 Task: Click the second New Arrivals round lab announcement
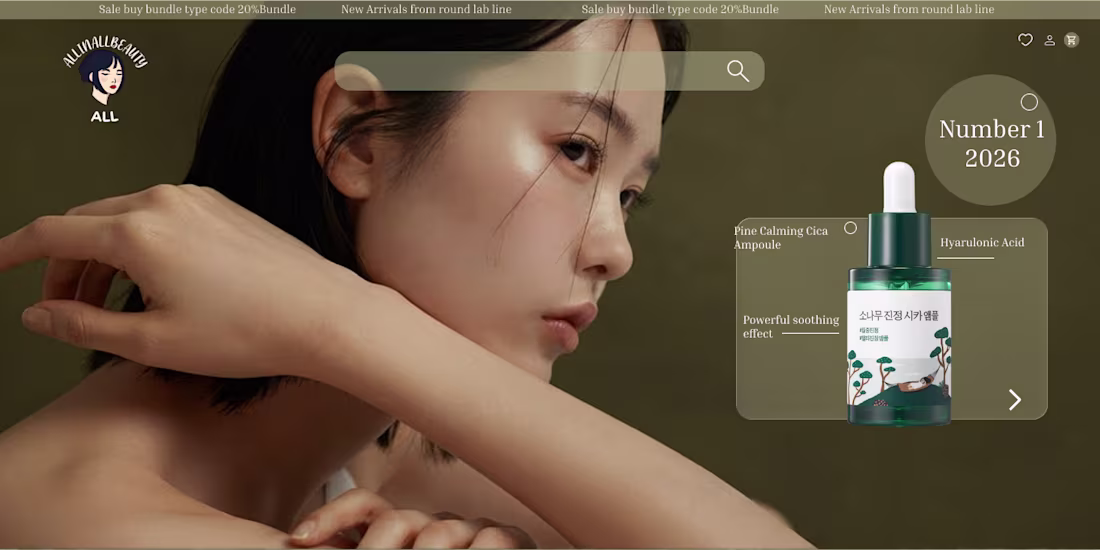908,10
